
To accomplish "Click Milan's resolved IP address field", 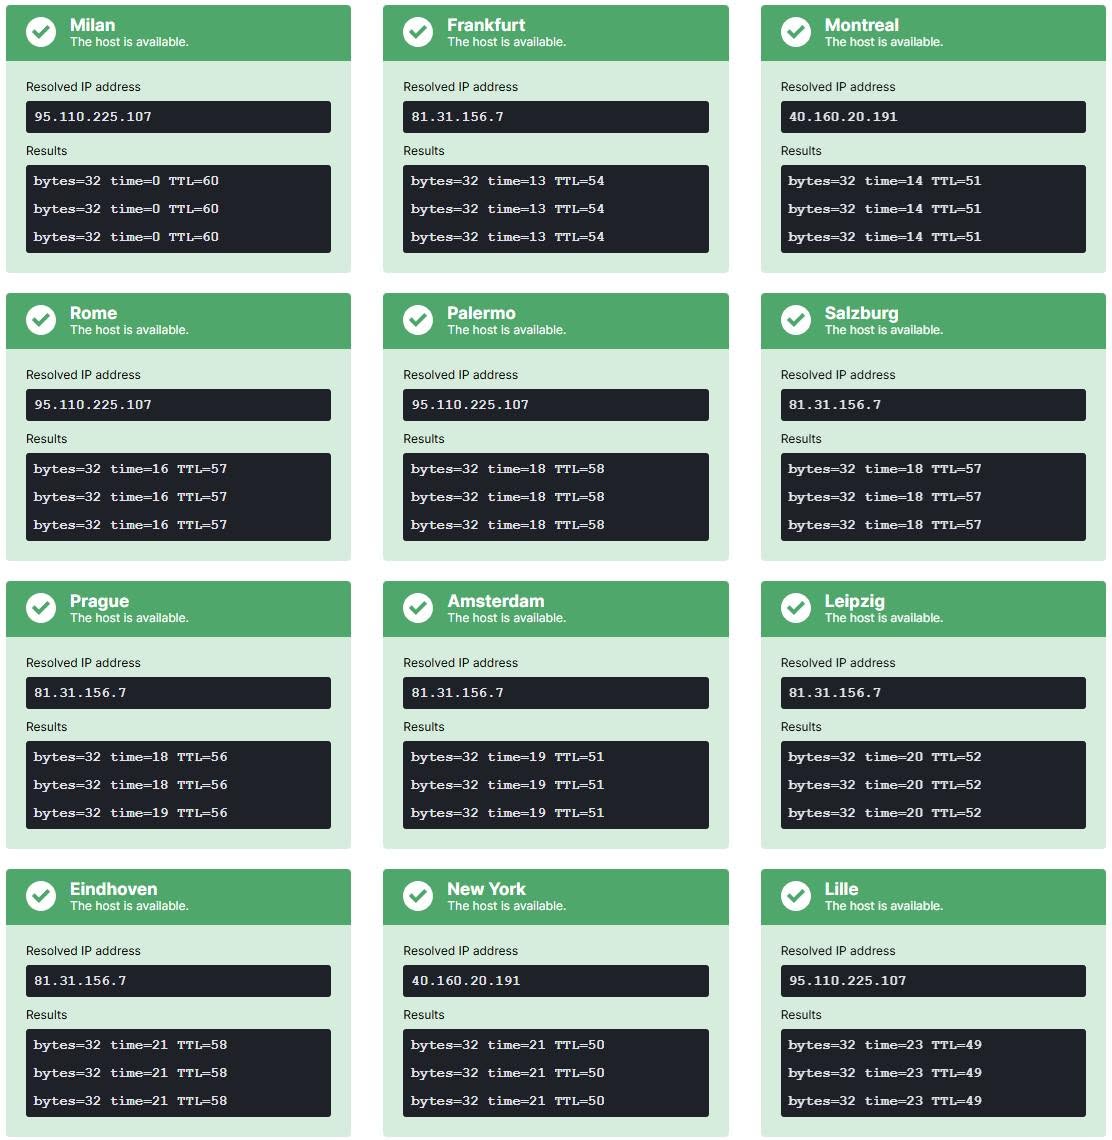I will [x=178, y=117].
